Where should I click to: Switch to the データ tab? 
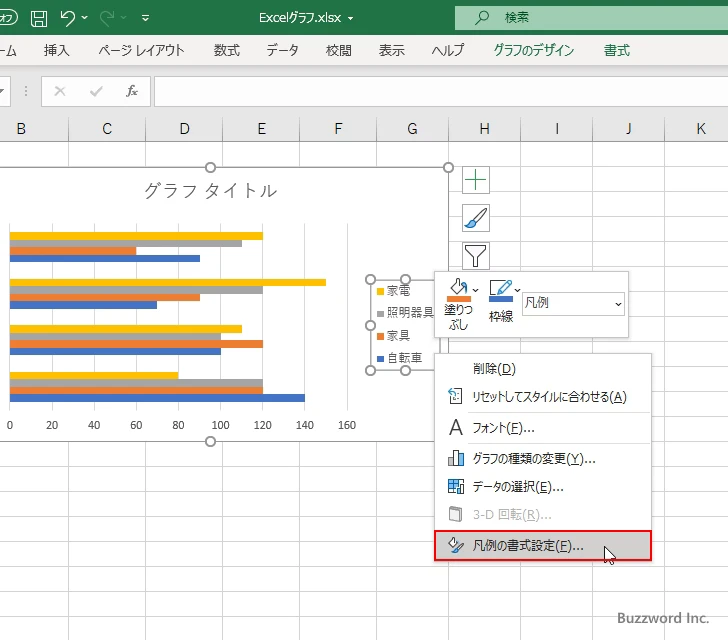pyautogui.click(x=282, y=50)
